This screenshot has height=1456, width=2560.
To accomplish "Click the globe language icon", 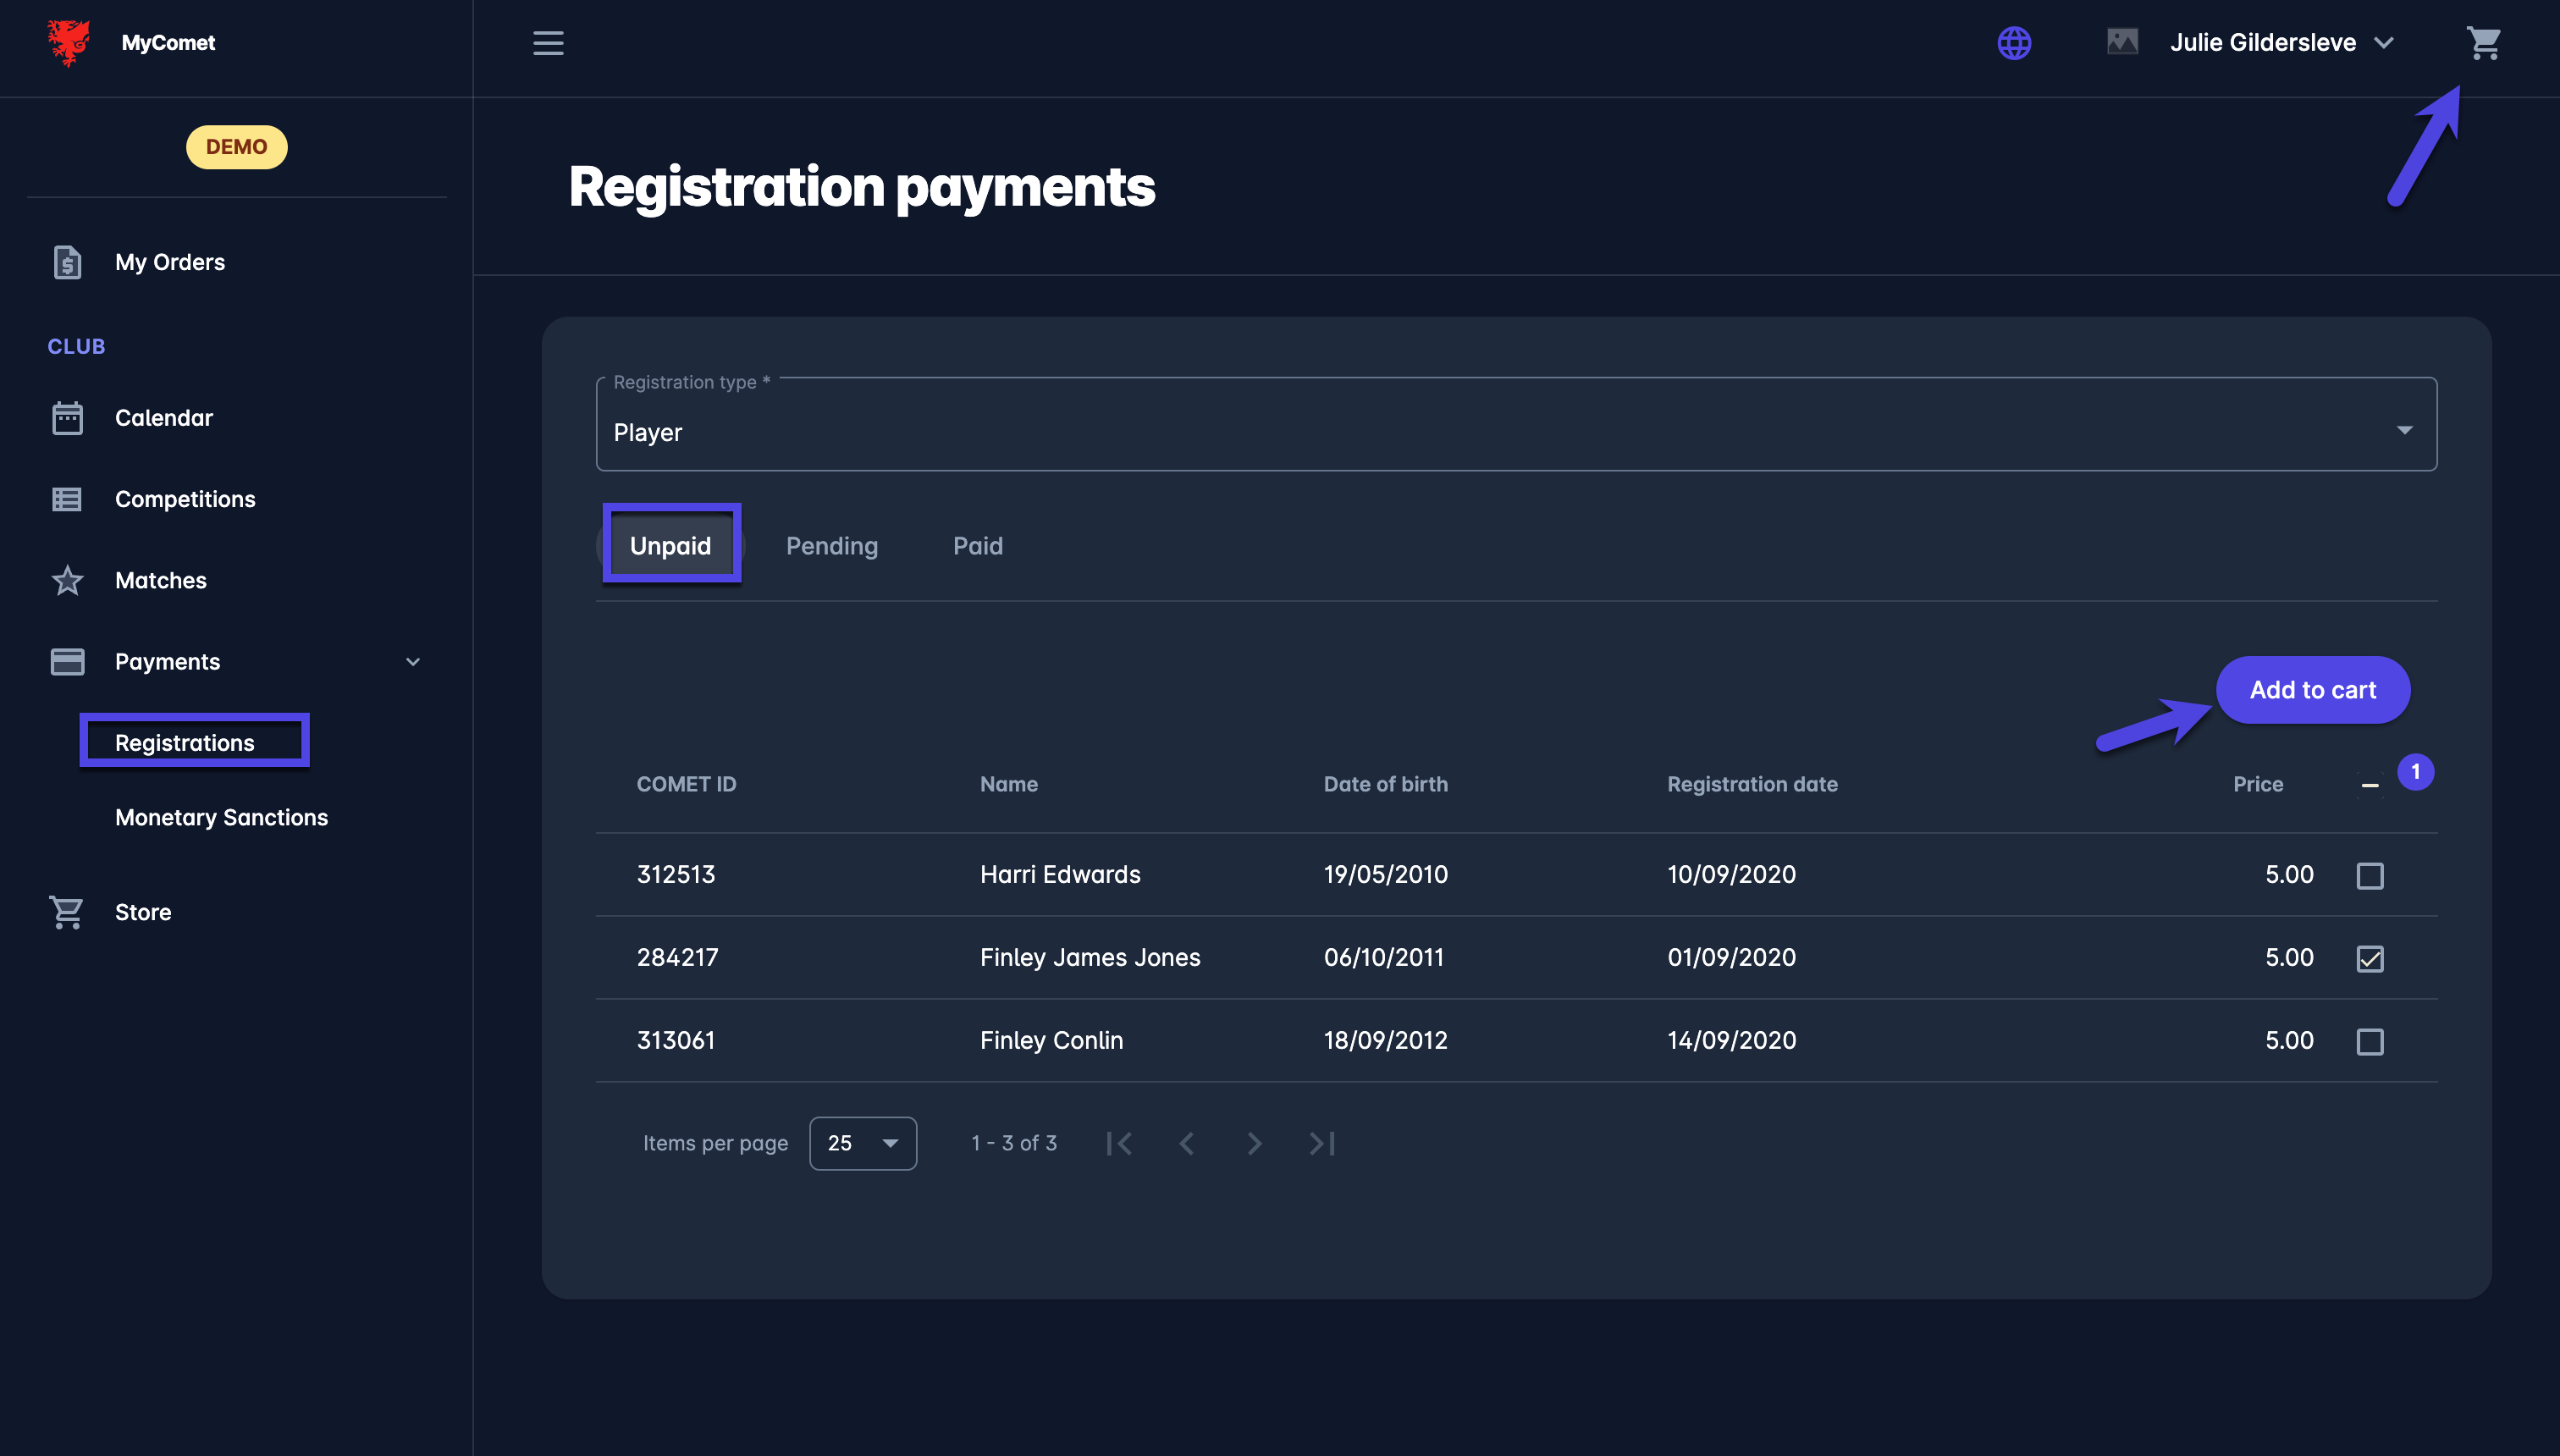I will [2013, 43].
